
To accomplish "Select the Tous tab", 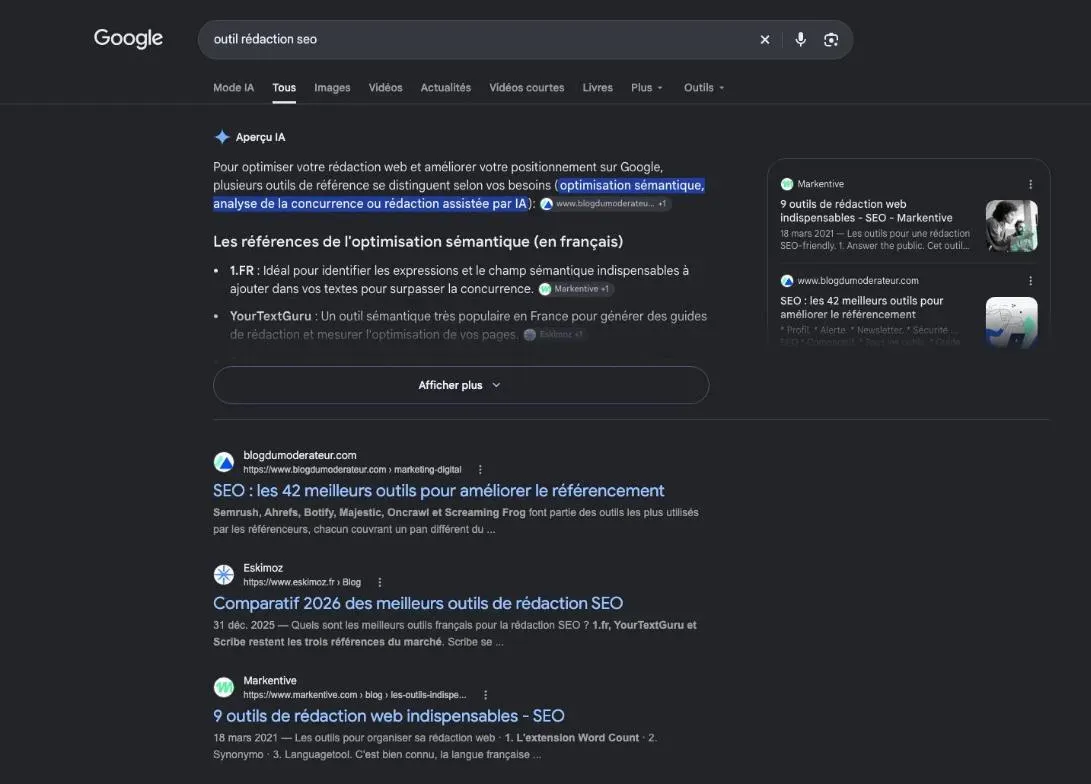I will pos(284,88).
